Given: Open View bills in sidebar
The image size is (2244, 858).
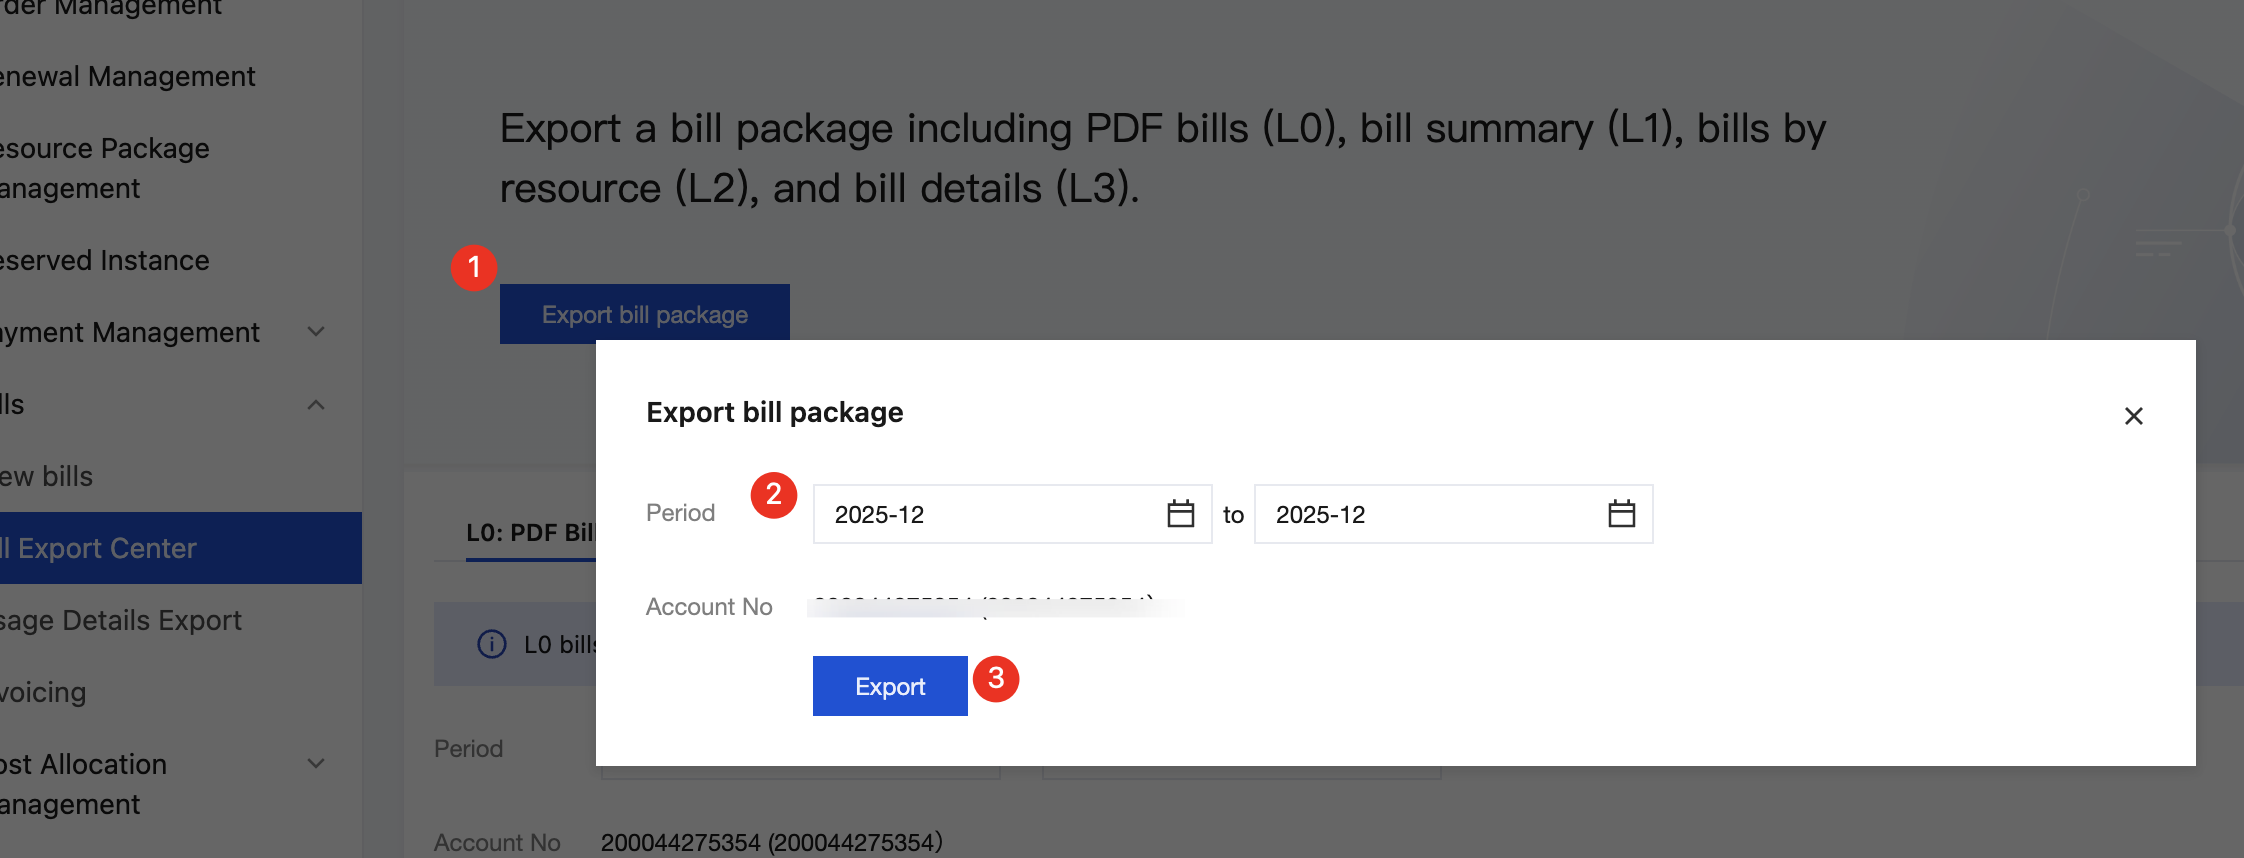Looking at the screenshot, I should point(47,476).
